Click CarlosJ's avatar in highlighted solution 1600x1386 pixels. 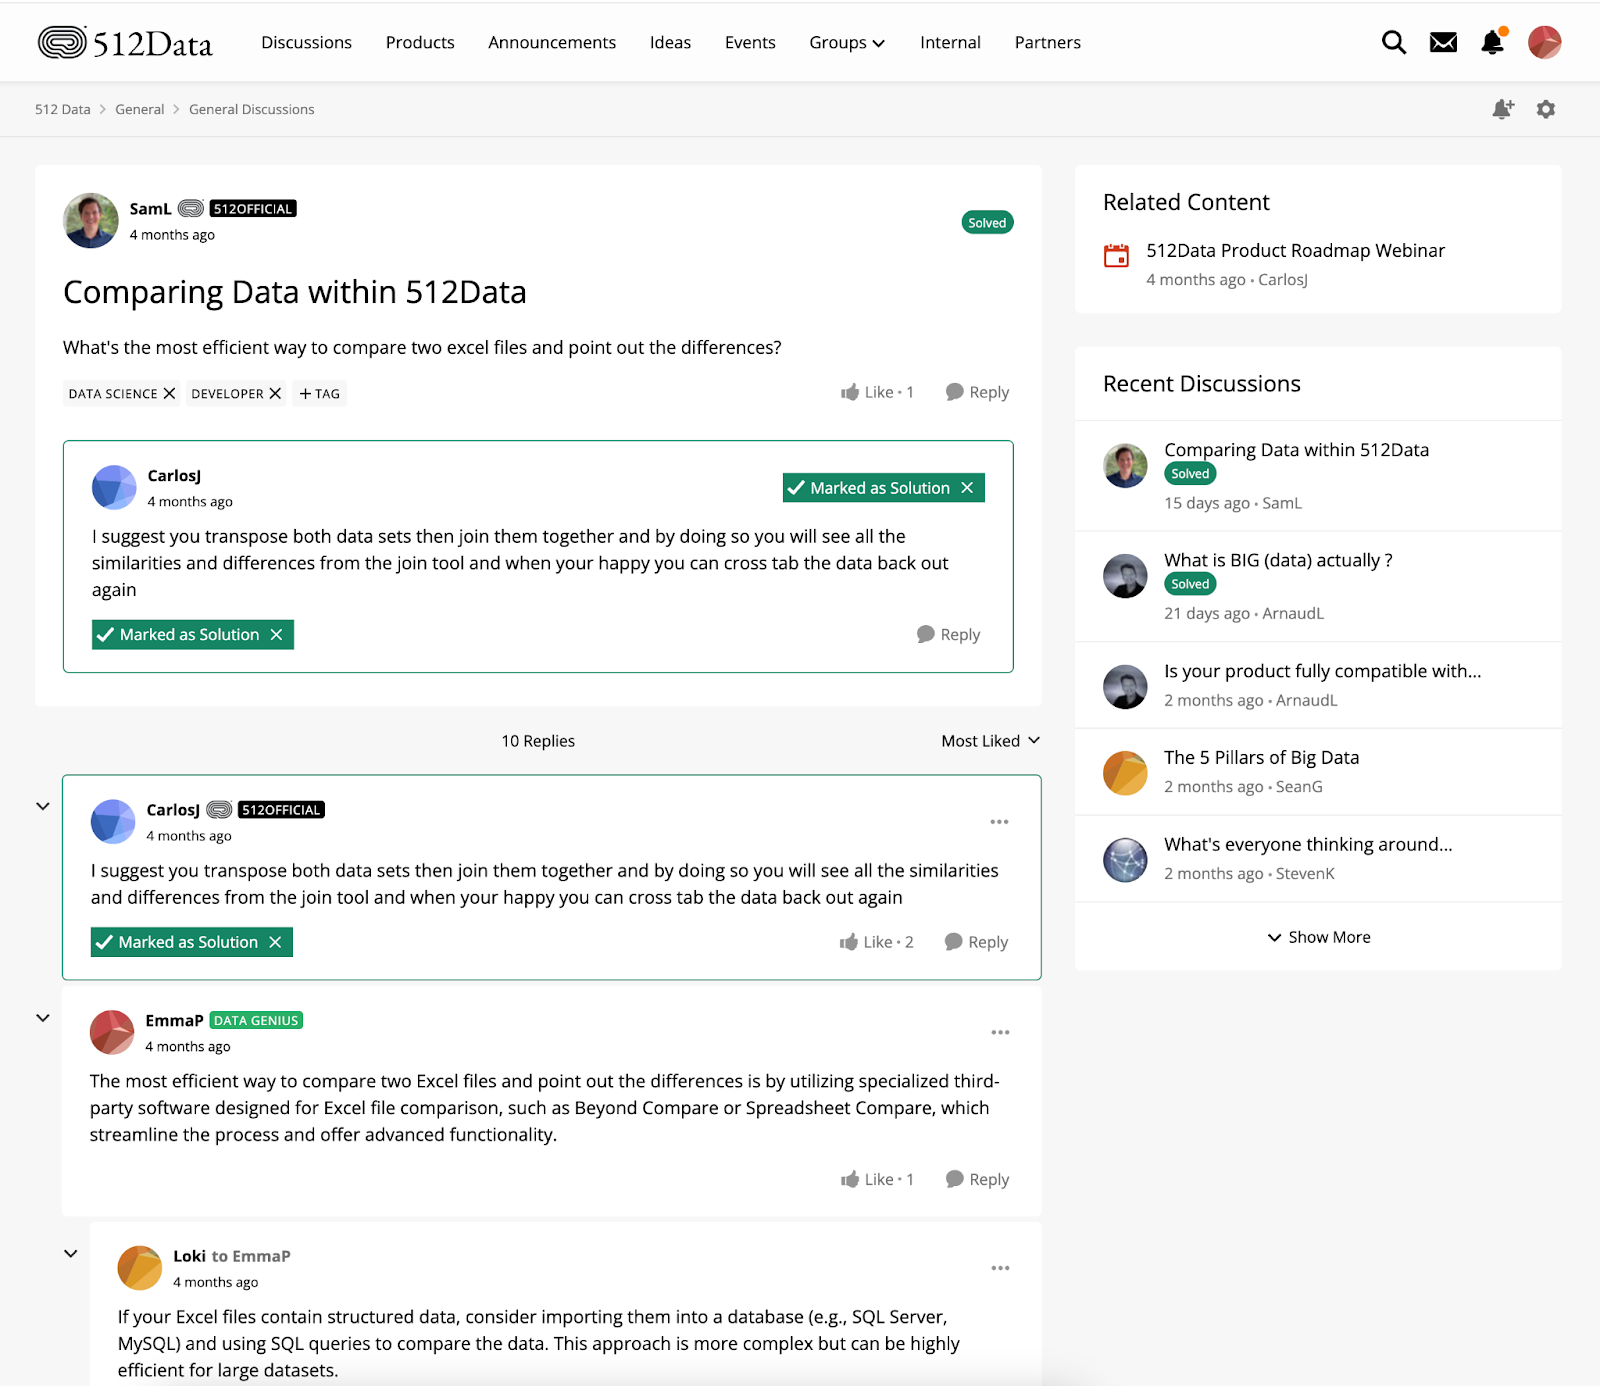click(x=114, y=488)
